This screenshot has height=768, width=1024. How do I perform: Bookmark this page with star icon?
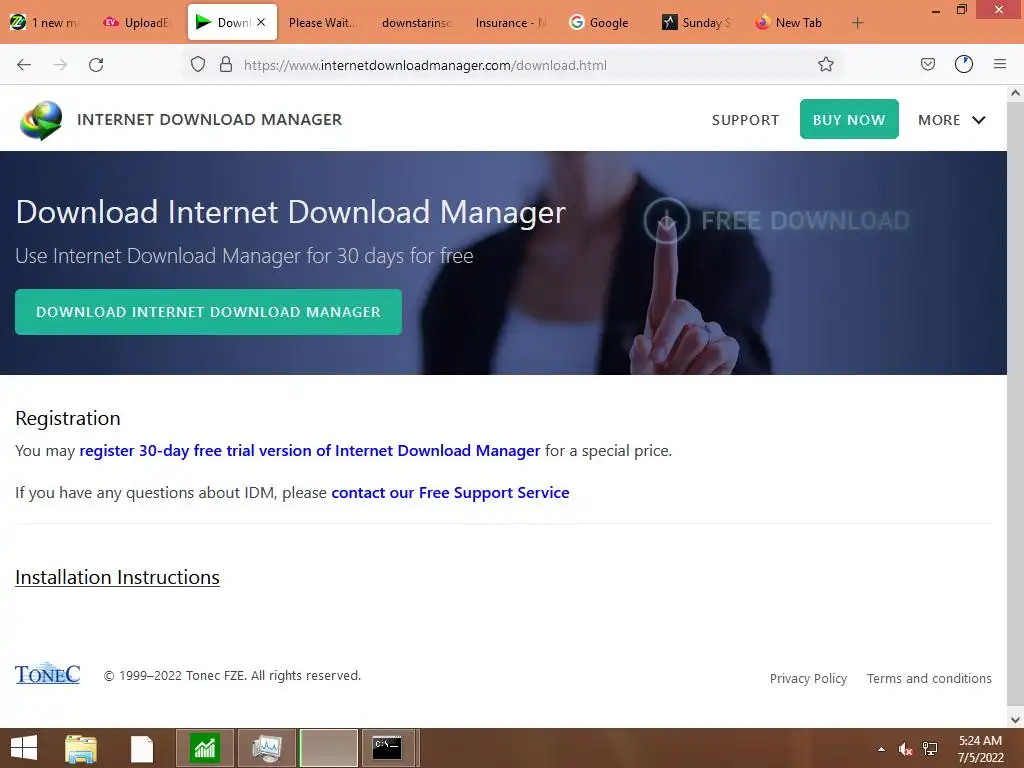coord(825,64)
